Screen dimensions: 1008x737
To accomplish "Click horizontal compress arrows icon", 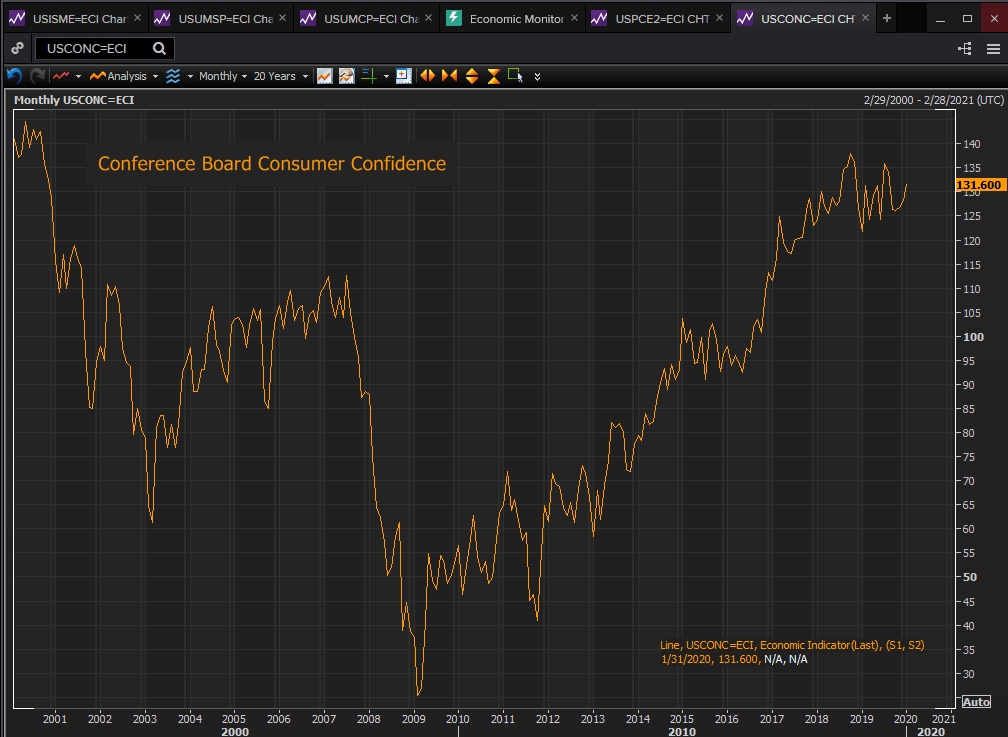I will click(449, 76).
